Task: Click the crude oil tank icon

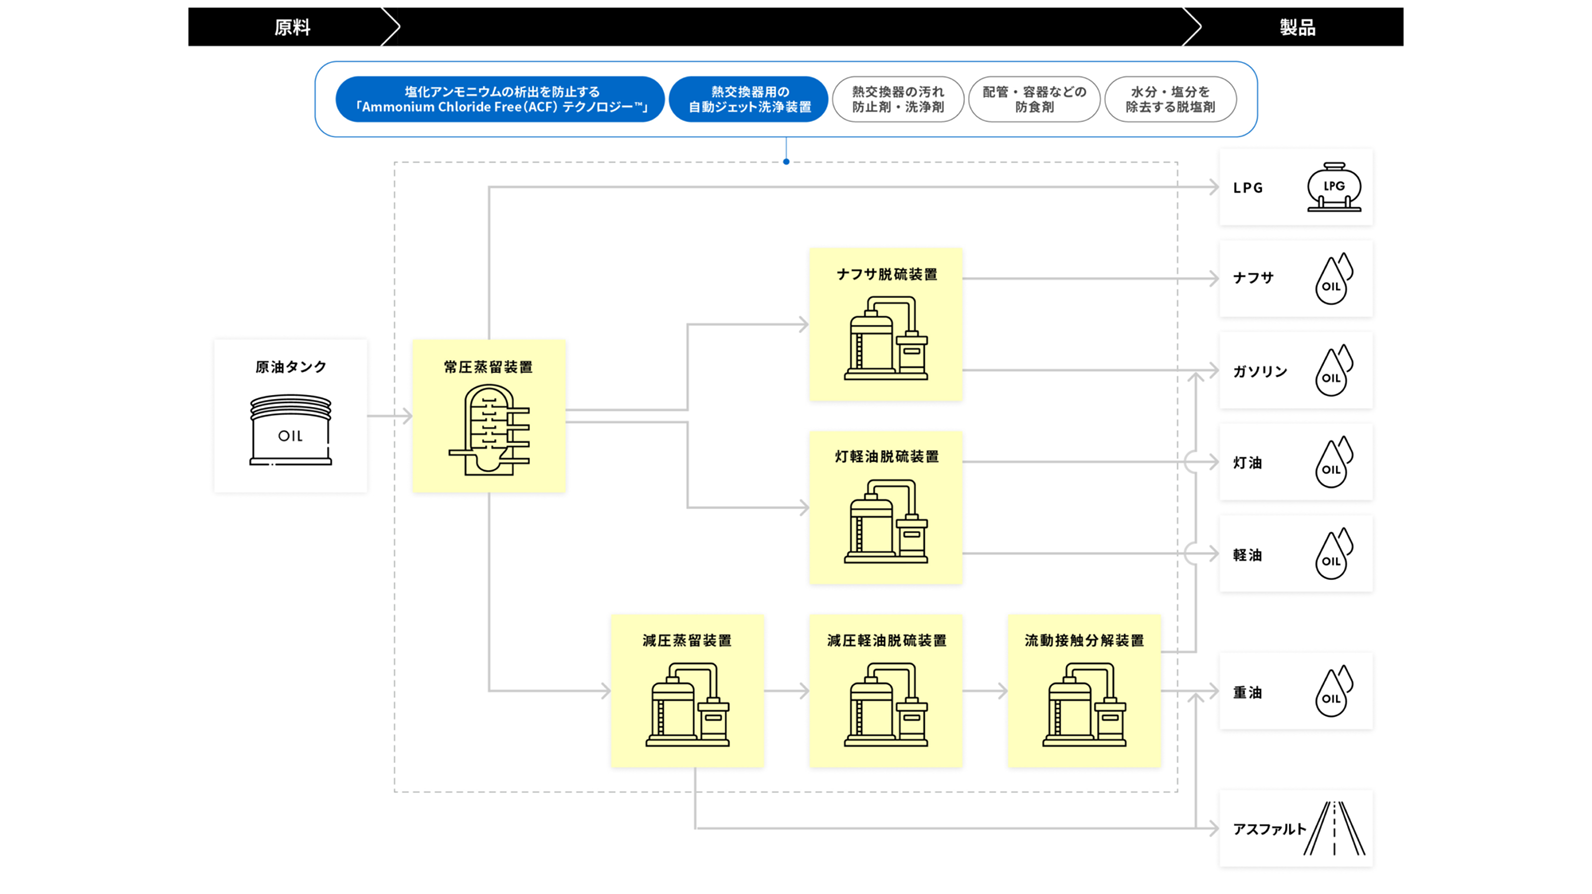Action: click(x=290, y=430)
